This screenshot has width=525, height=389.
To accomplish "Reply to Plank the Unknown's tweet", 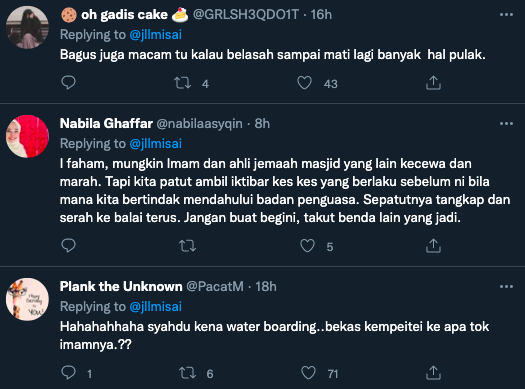I will 69,372.
